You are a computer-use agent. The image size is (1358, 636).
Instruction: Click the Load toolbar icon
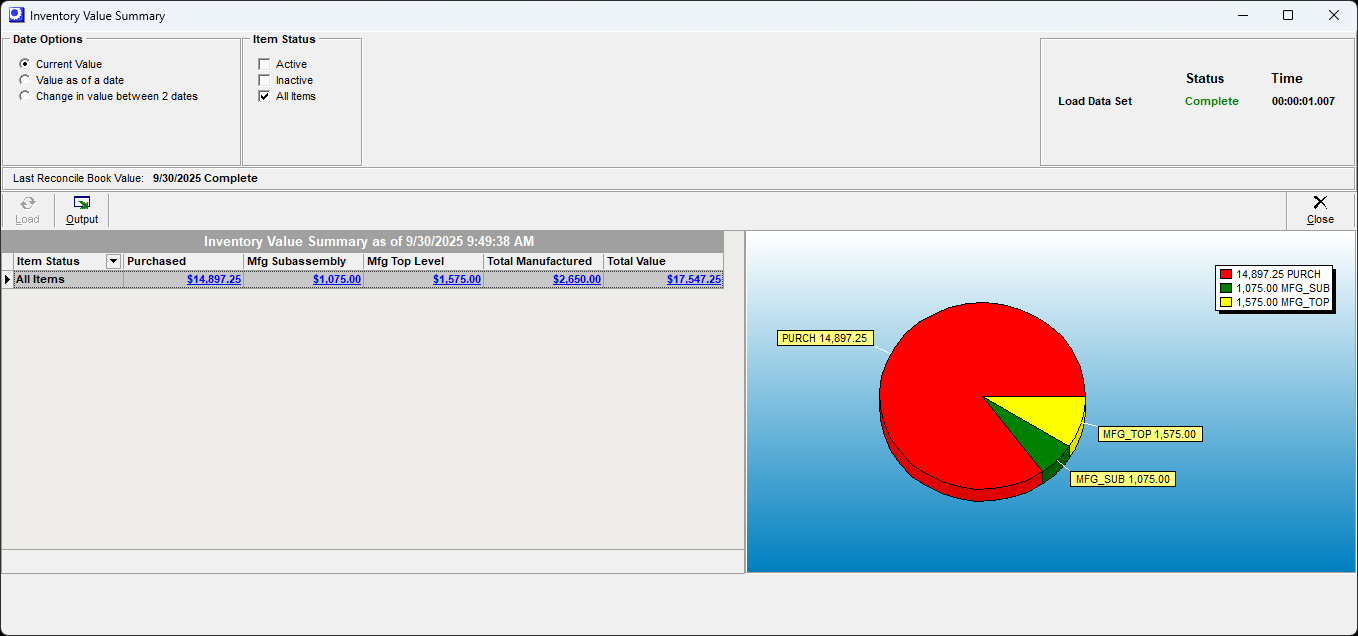click(x=27, y=210)
